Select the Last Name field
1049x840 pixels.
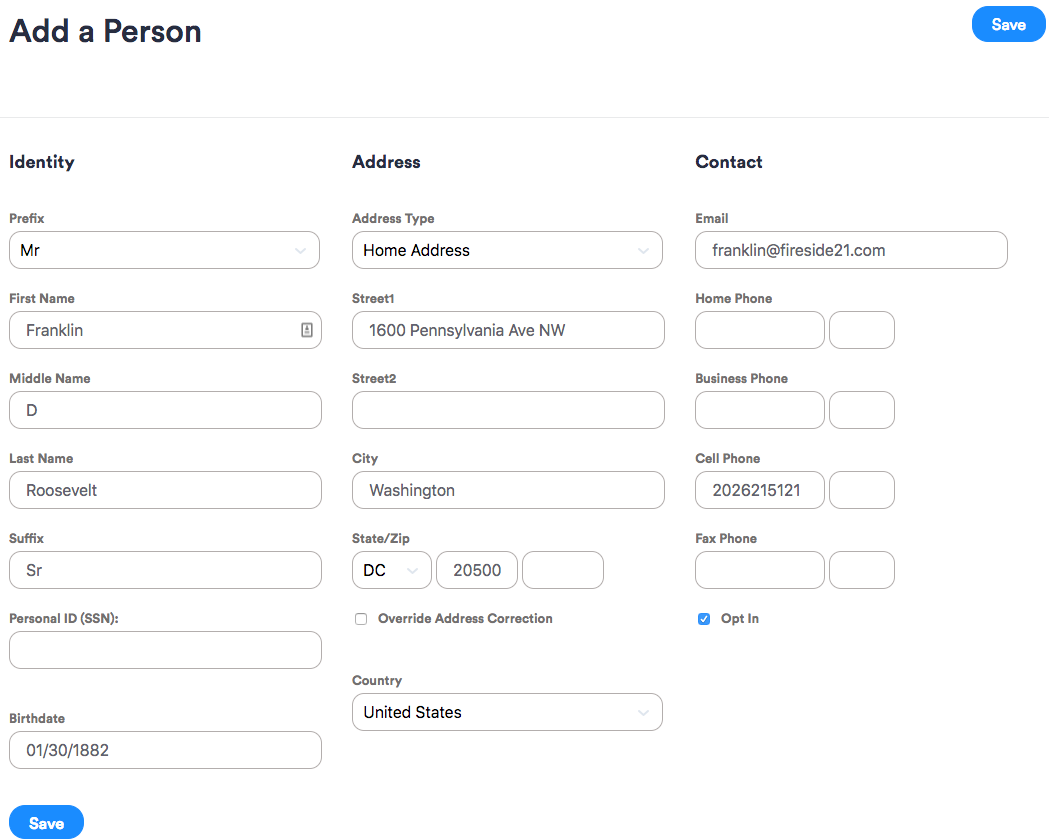pos(165,490)
